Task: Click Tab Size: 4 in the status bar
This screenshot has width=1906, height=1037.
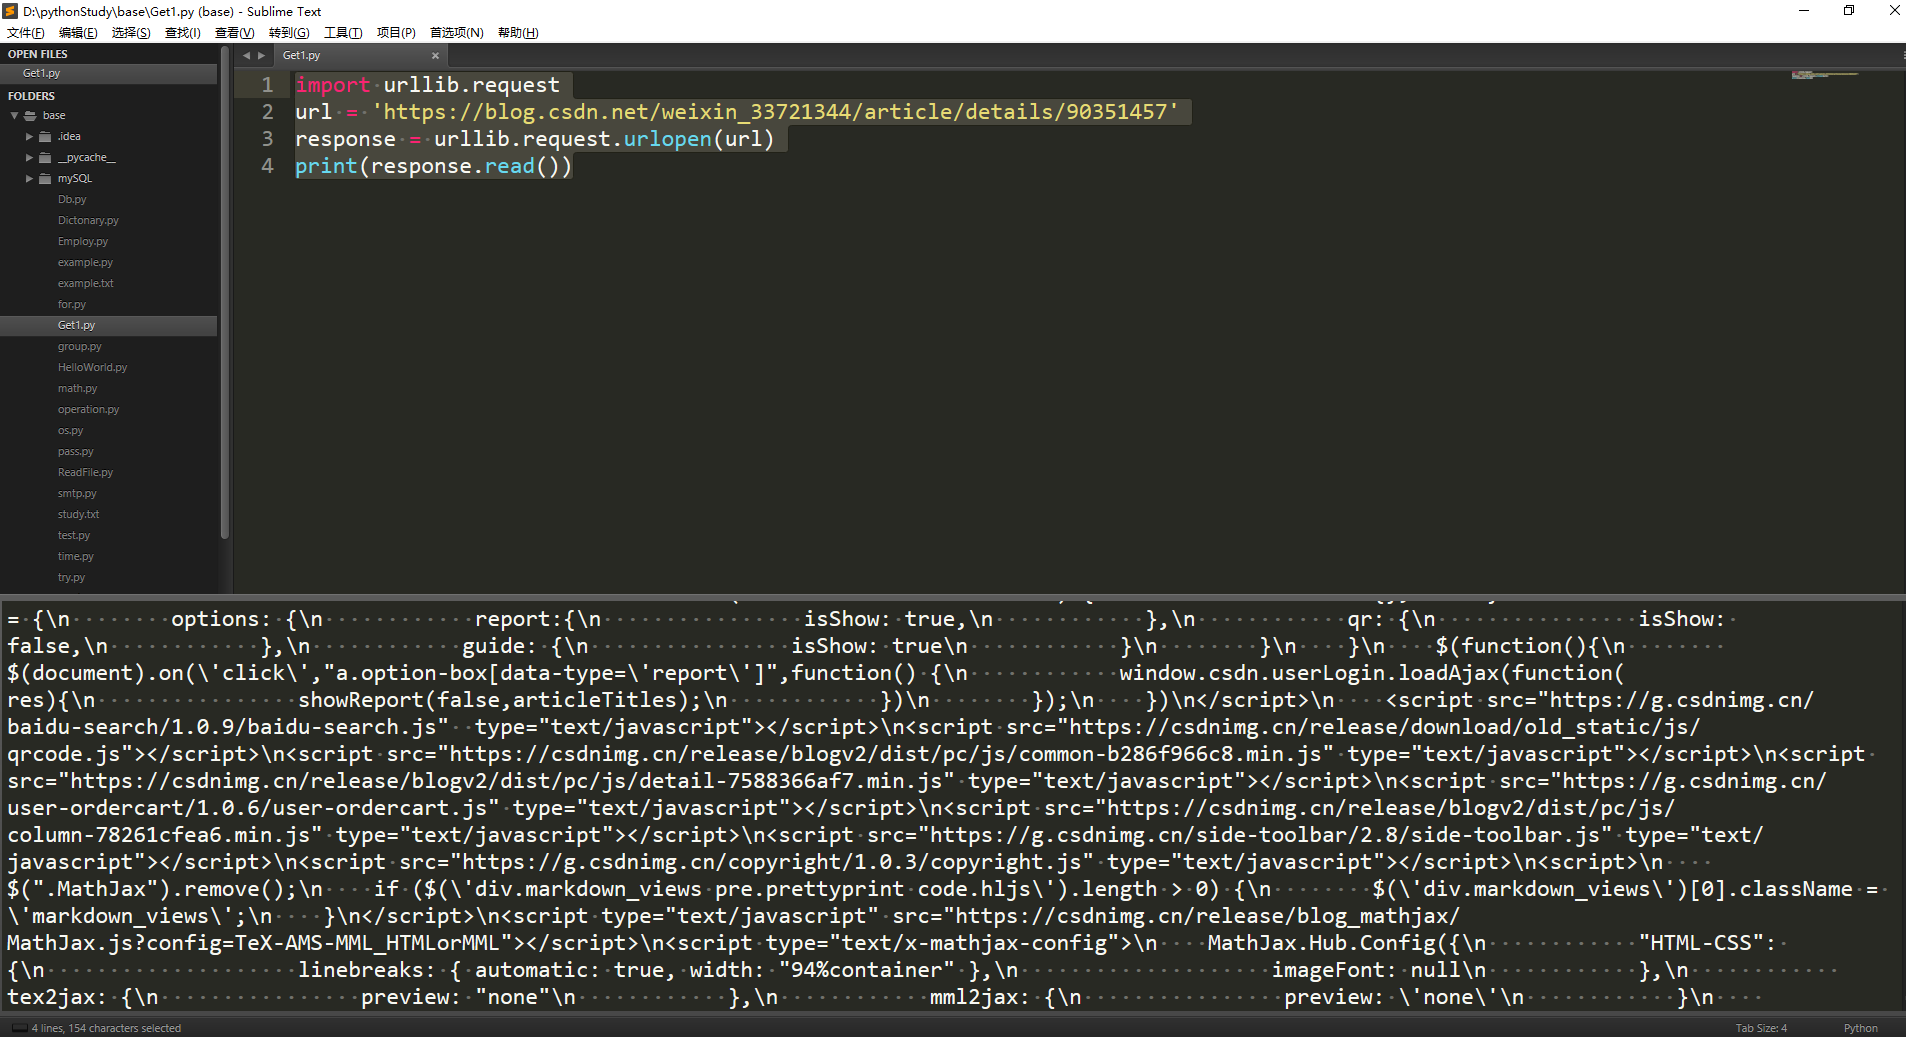Action: 1762,1027
